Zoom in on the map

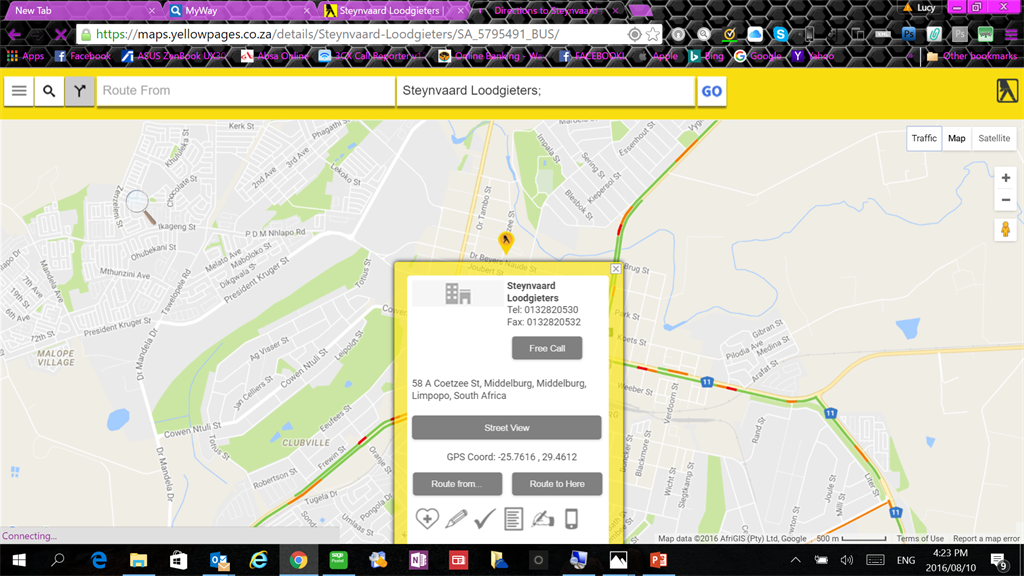click(1006, 178)
